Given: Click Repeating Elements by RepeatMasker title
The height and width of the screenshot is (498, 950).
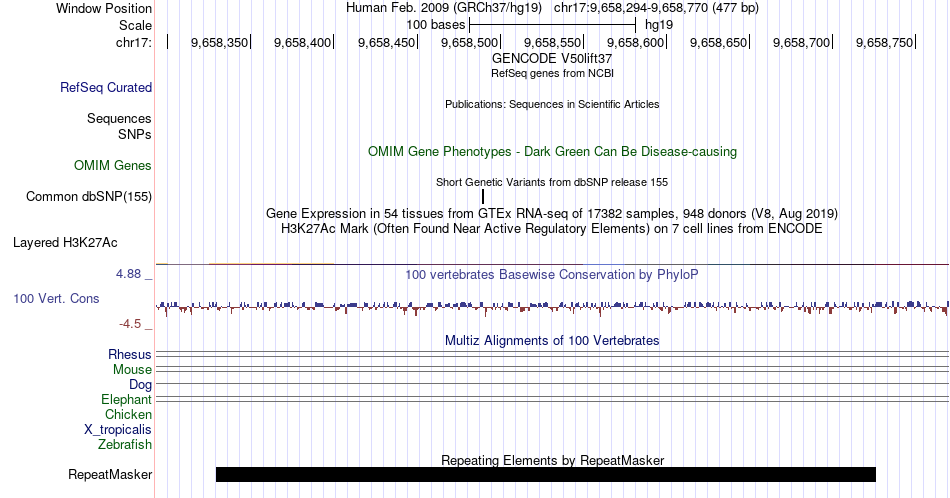Looking at the screenshot, I should pos(552,460).
